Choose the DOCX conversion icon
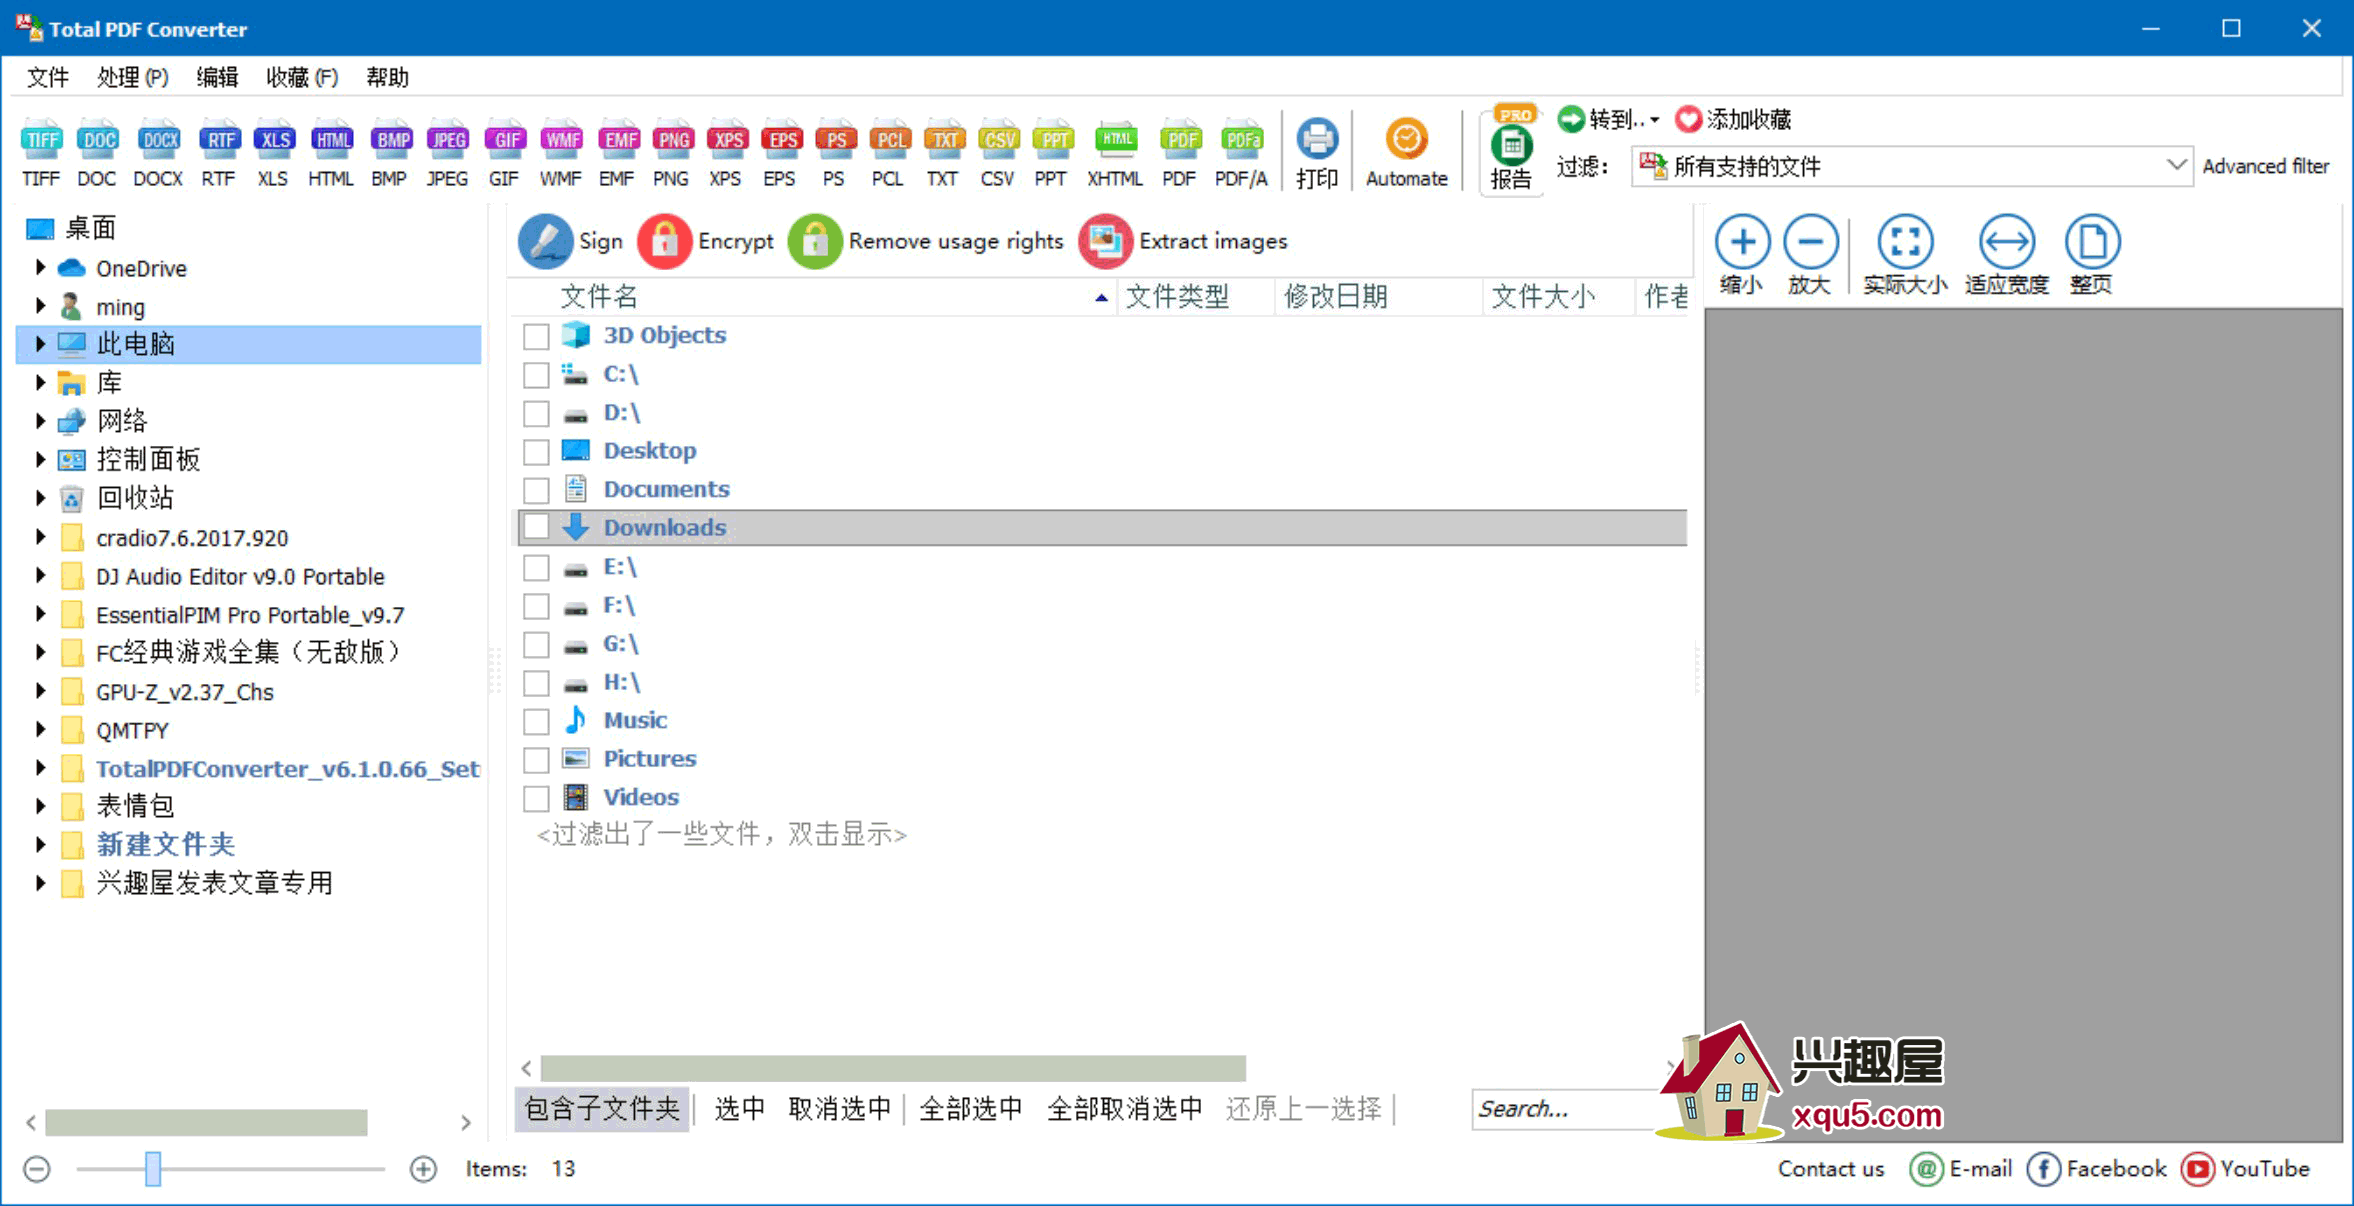The image size is (2354, 1206). pos(159,153)
